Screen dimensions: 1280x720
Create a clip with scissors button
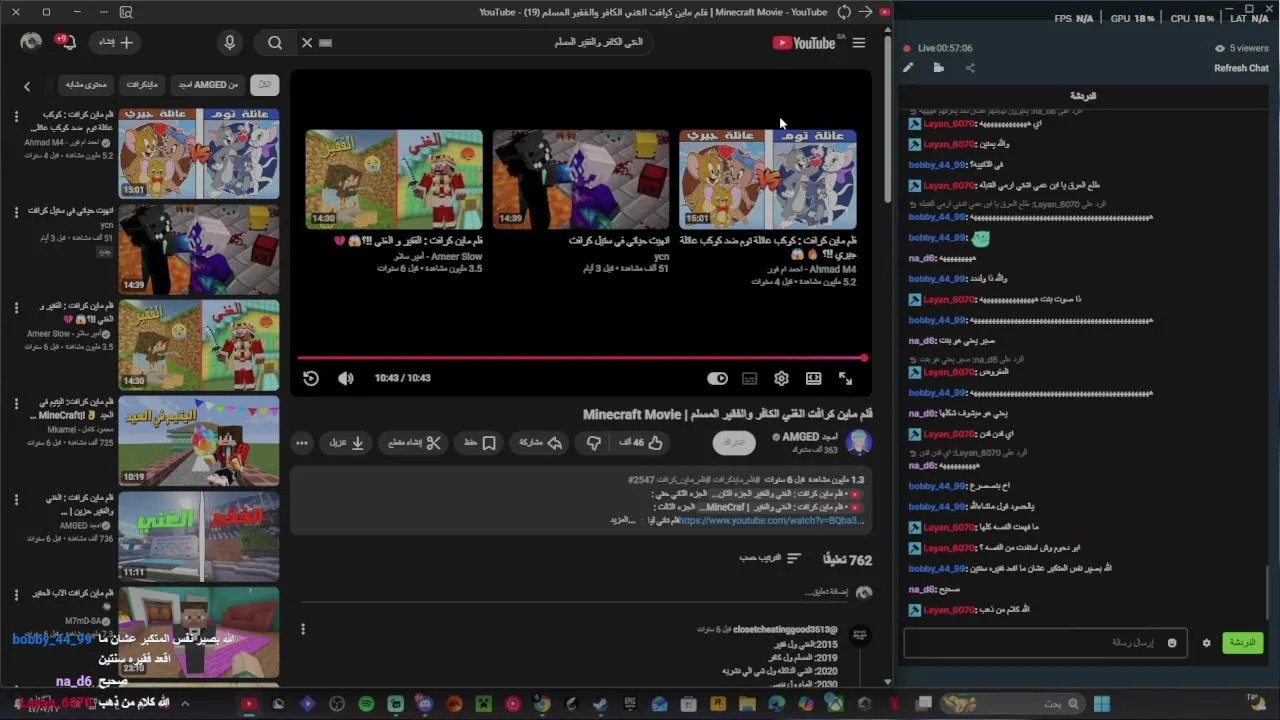point(415,442)
